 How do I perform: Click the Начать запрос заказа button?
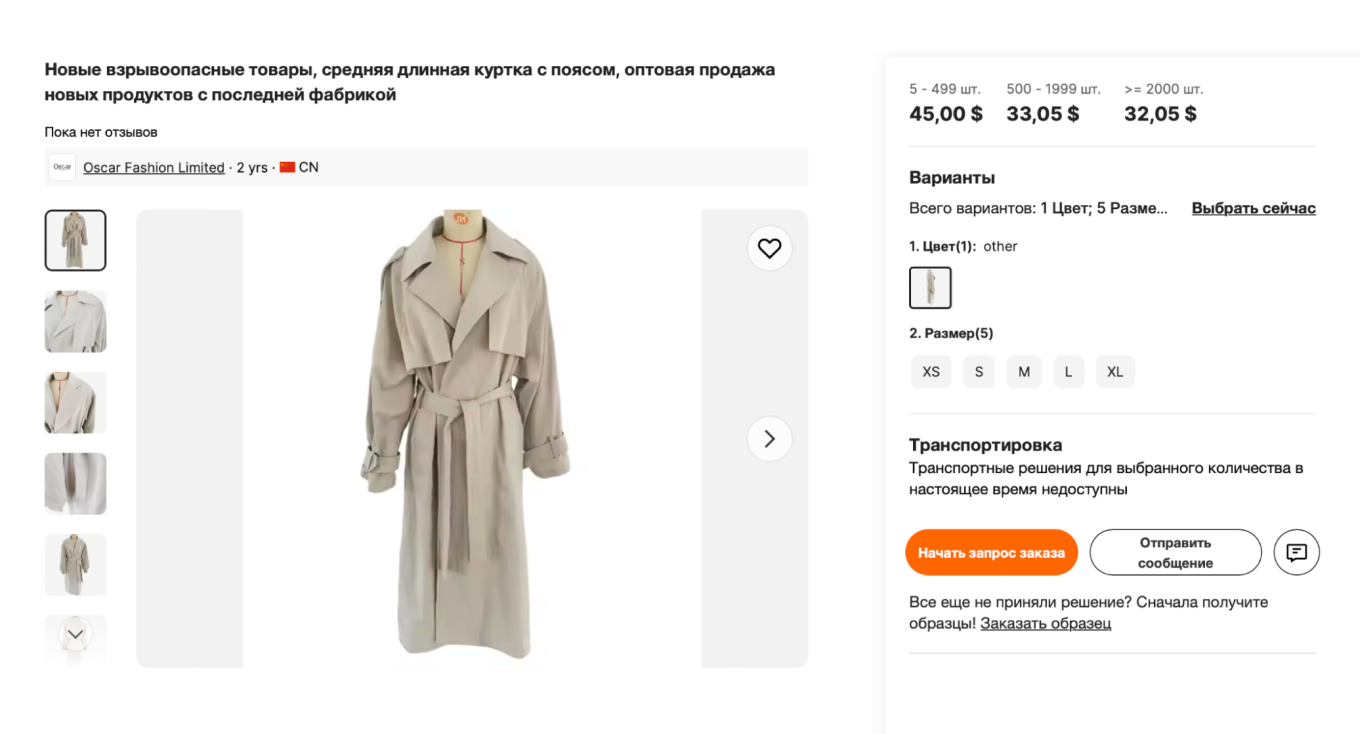point(991,552)
